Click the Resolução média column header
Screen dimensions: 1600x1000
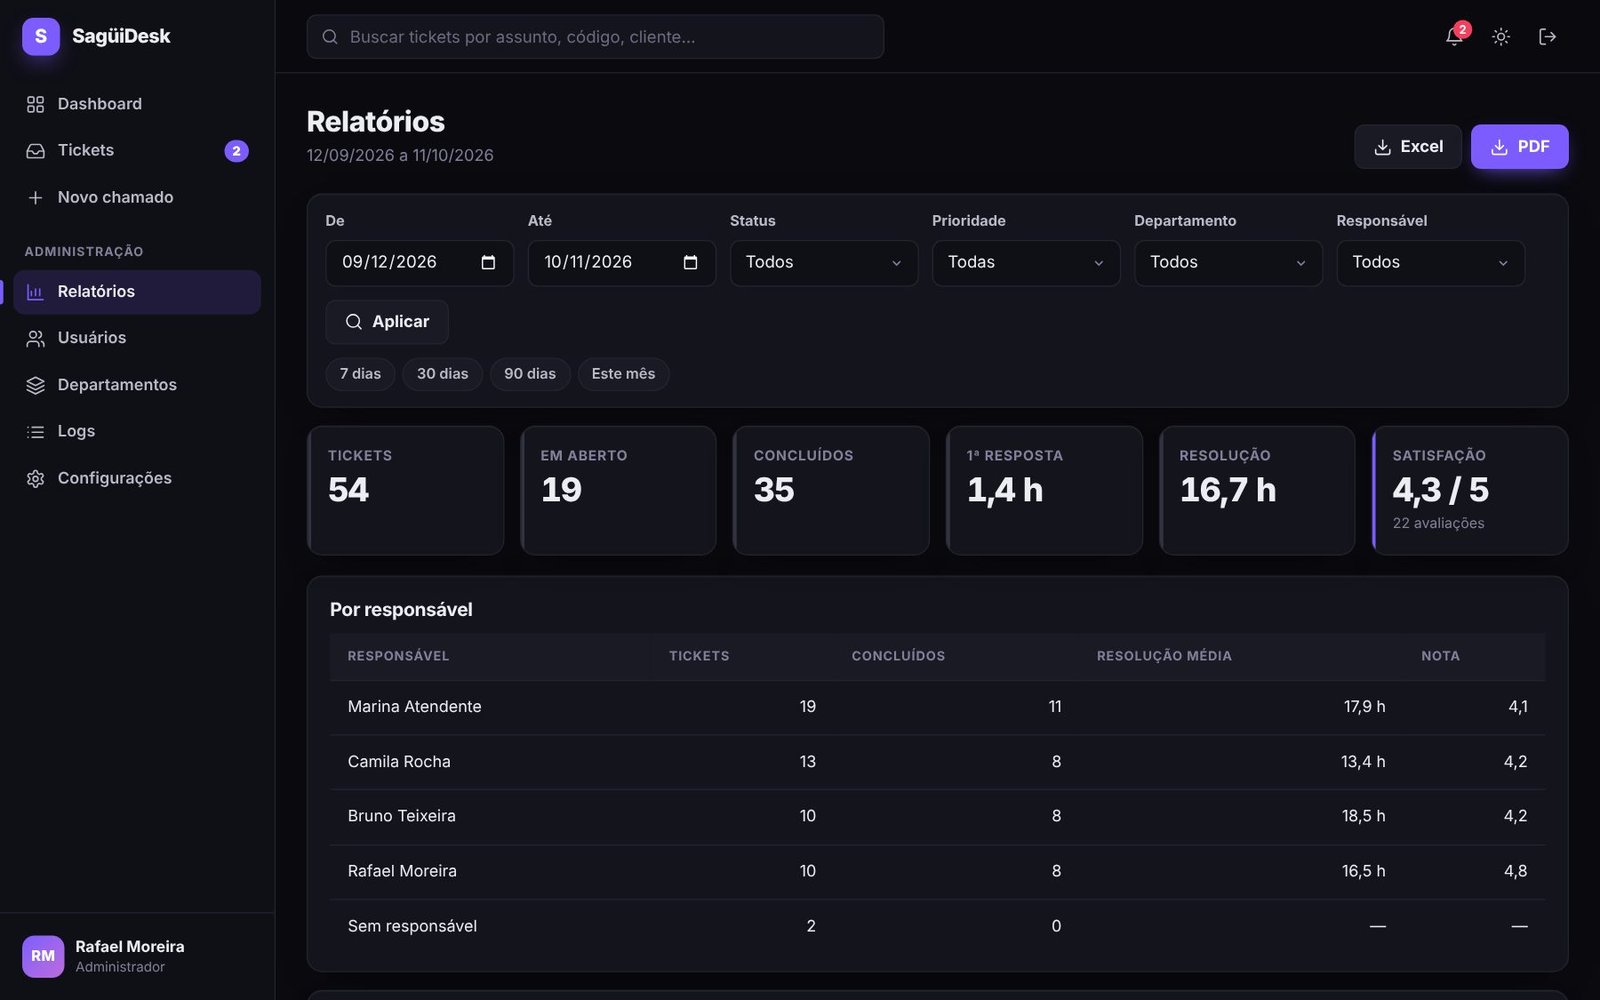(x=1164, y=657)
